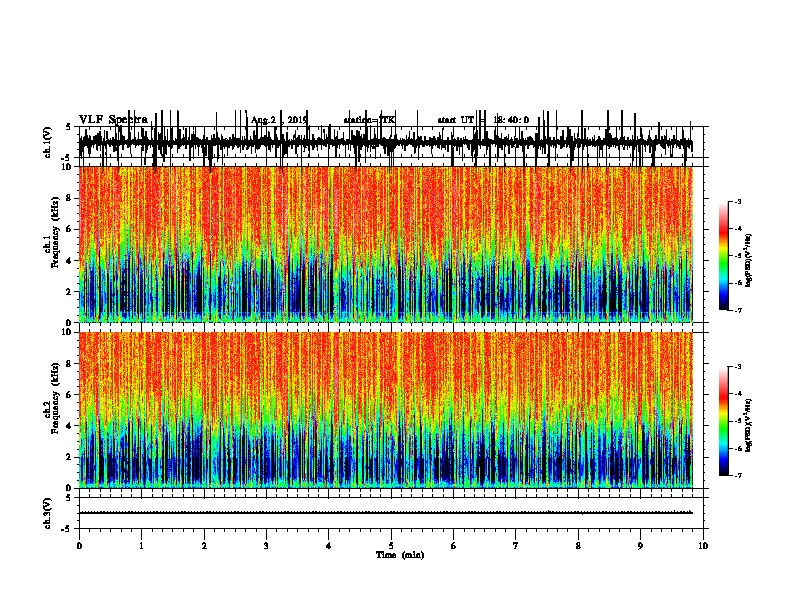The width and height of the screenshot is (792, 612).
Task: Click the ch.2 colorbar log(PSD) units label
Action: click(749, 425)
